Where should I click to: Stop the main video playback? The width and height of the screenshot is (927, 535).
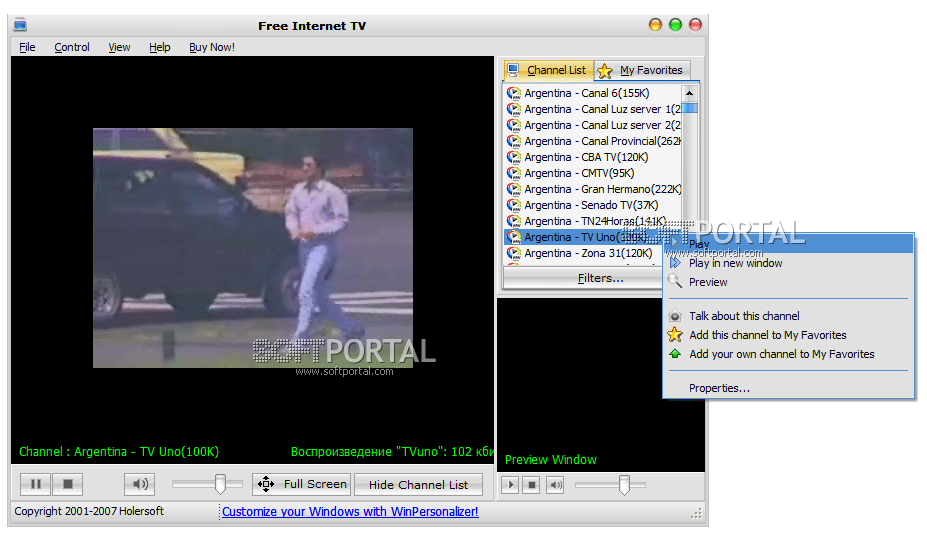67,484
